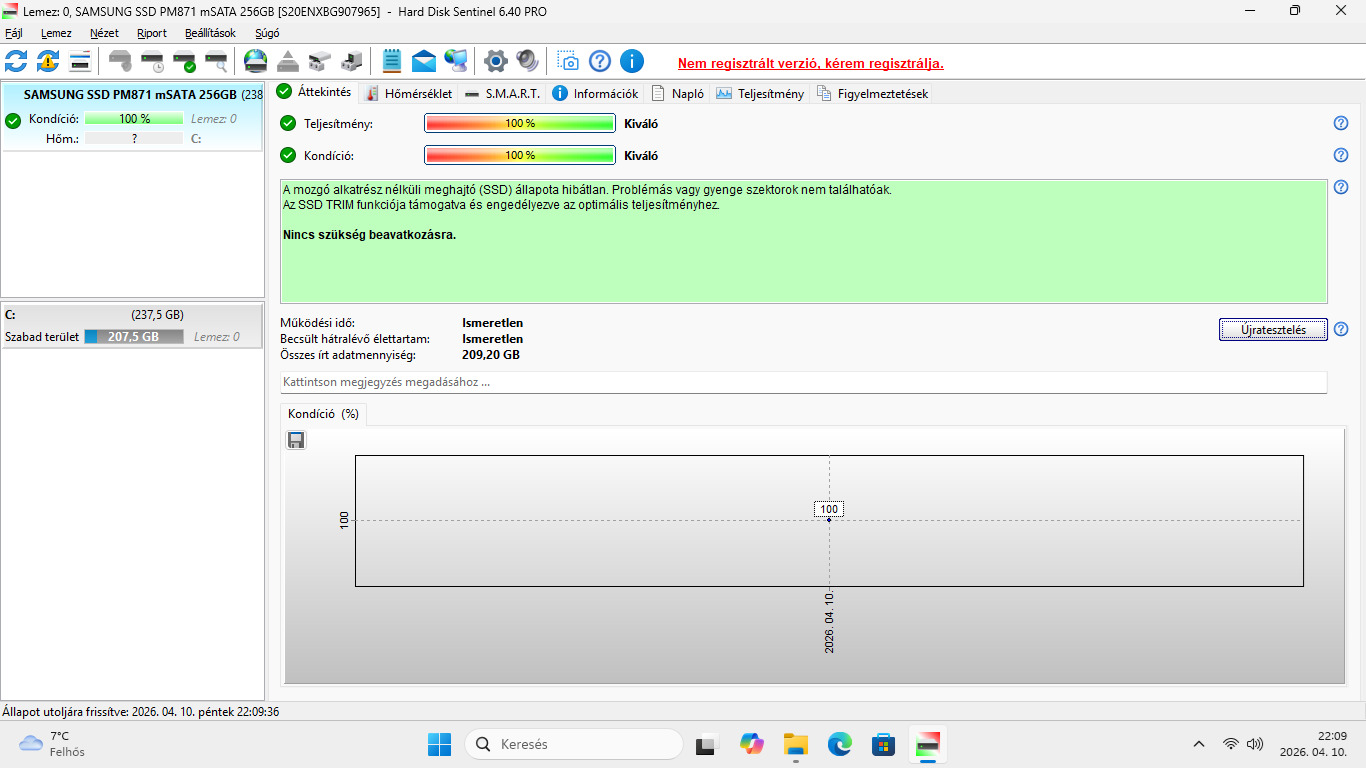
Task: Click help icon beside green status text
Action: [1341, 187]
